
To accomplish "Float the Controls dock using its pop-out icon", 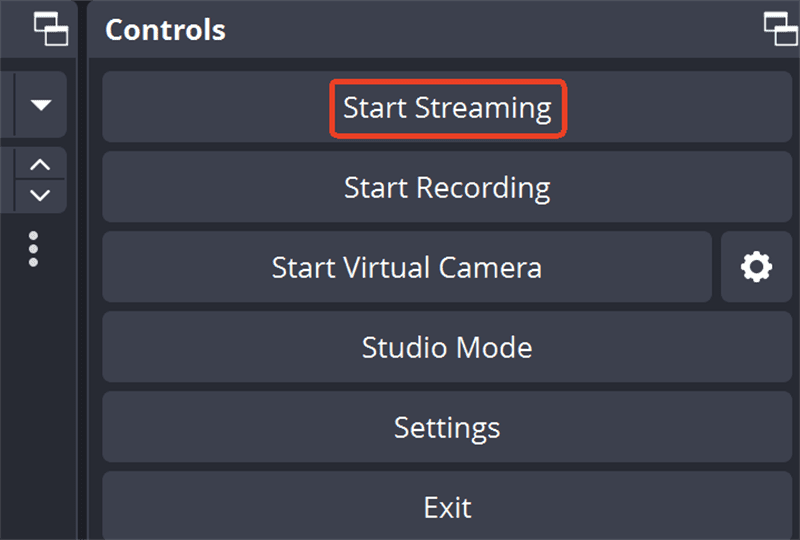I will coord(780,29).
